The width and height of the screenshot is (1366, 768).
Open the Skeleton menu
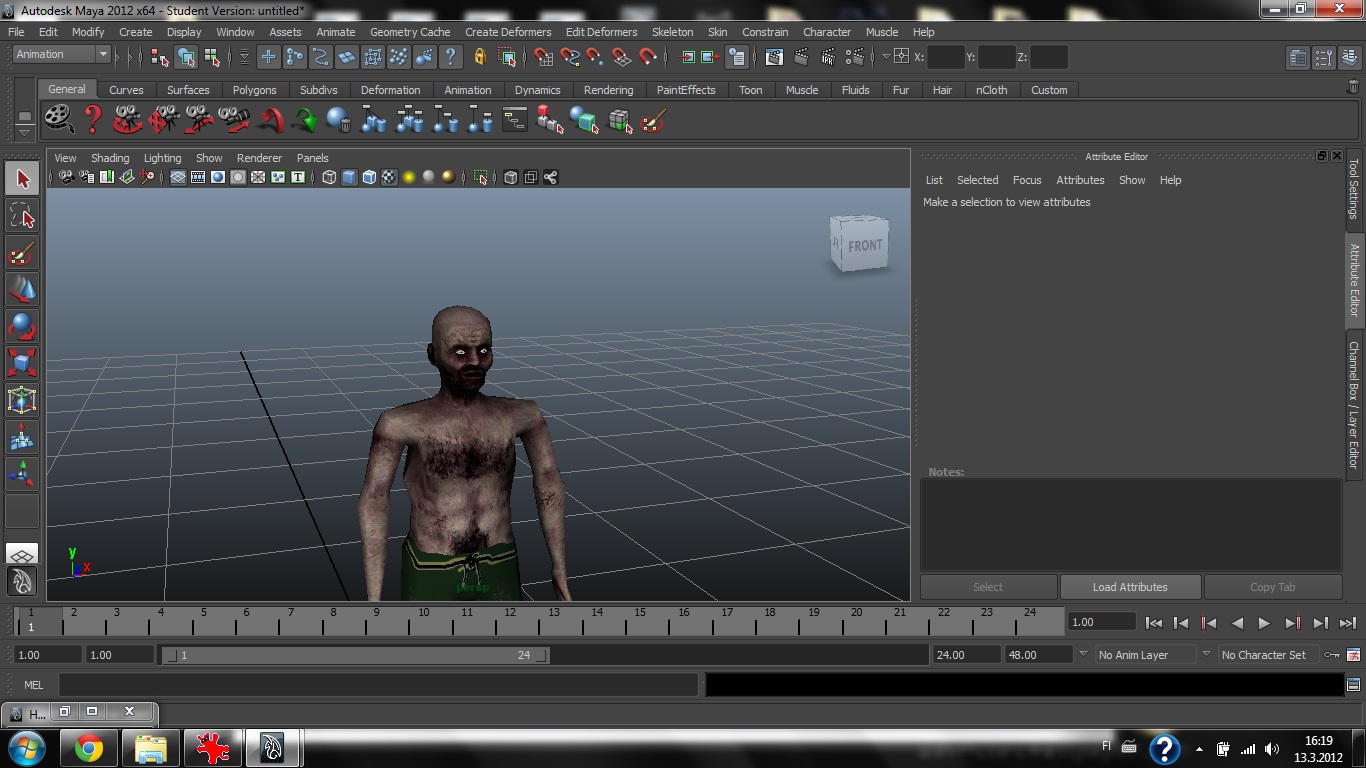coord(672,32)
